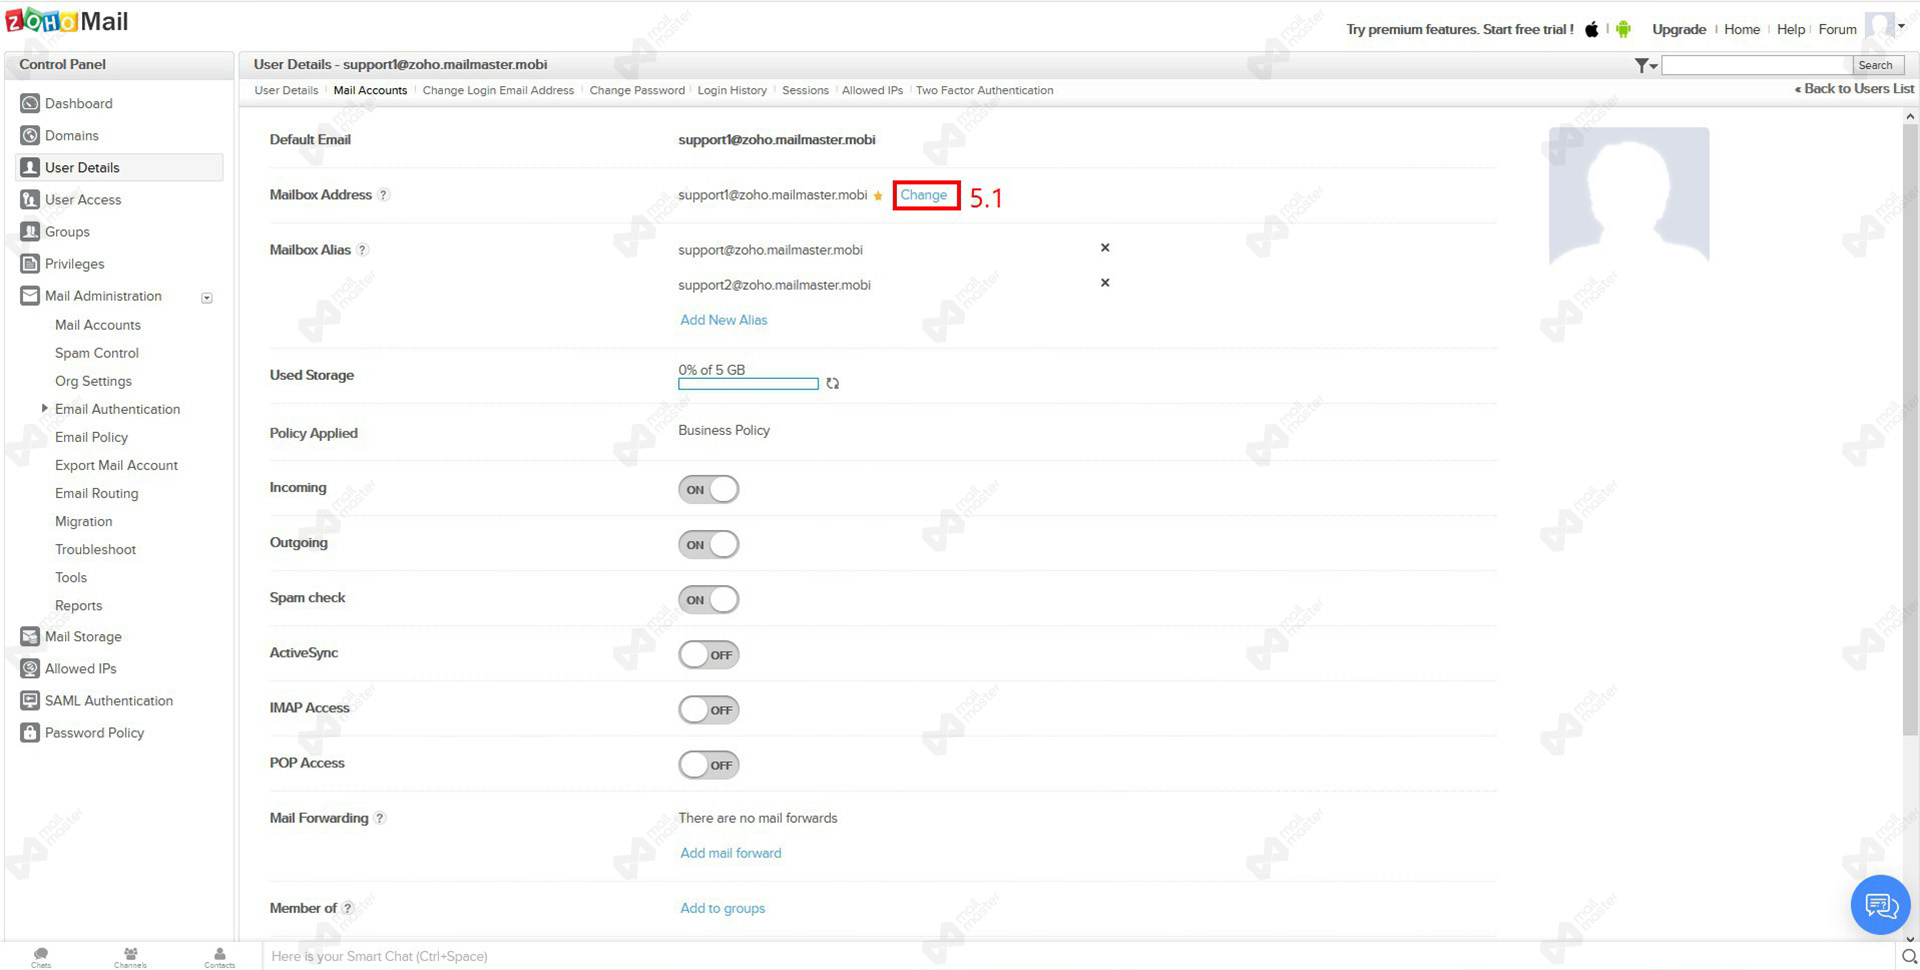Click the Password Policy lock icon
This screenshot has width=1920, height=970.
pos(30,732)
